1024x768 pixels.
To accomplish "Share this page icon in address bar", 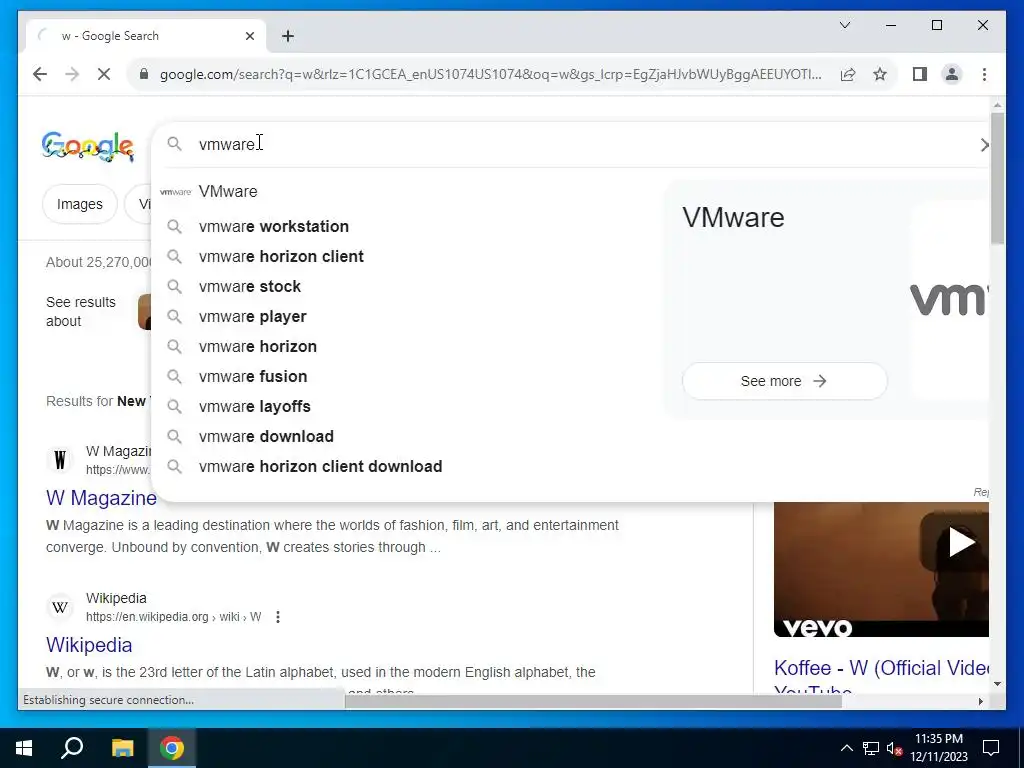I will click(848, 74).
